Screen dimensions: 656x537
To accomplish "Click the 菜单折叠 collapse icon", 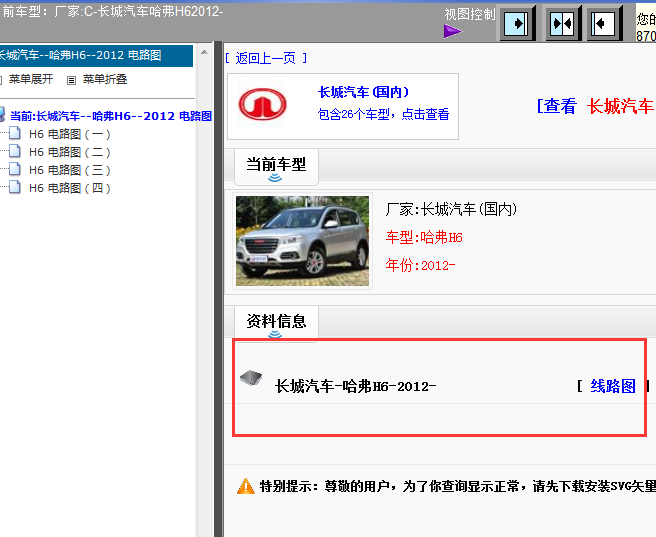I will click(x=72, y=80).
